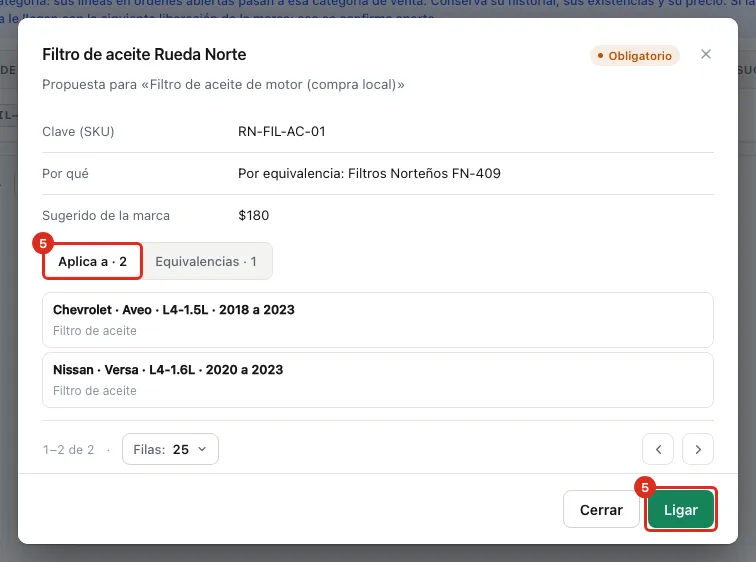The image size is (756, 562).
Task: Click the green Ligar button
Action: (x=680, y=509)
